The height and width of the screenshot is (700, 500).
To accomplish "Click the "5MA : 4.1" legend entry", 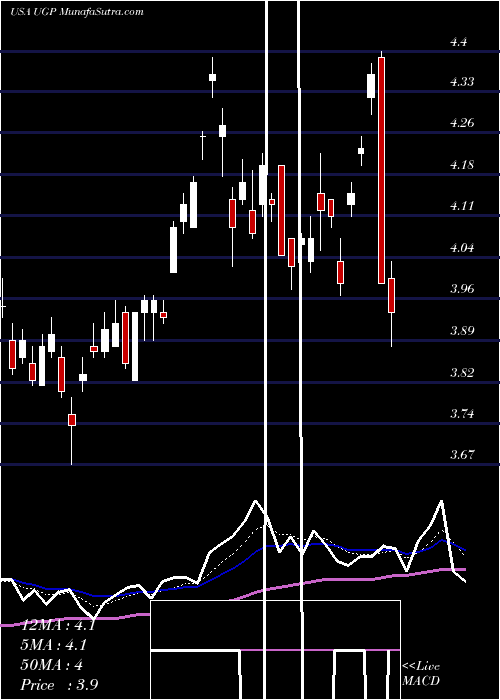I will [x=54, y=645].
